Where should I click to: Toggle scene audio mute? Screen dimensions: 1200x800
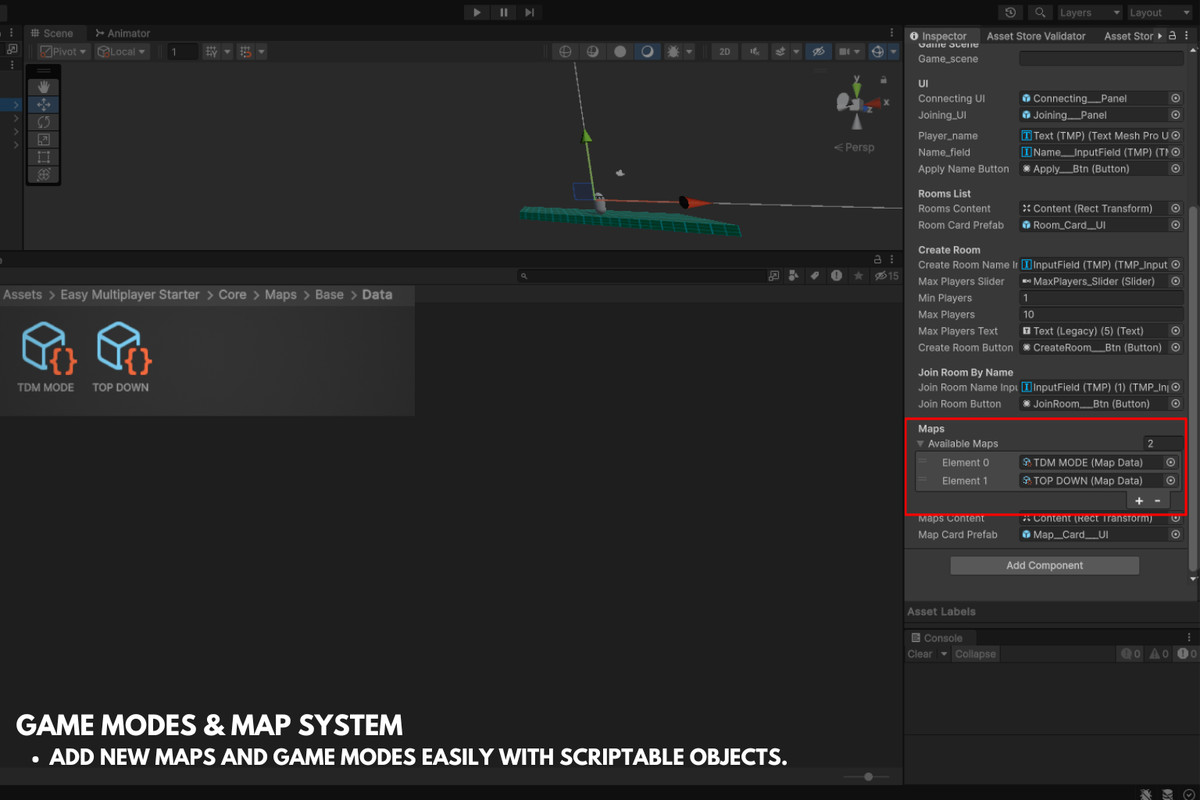[755, 51]
